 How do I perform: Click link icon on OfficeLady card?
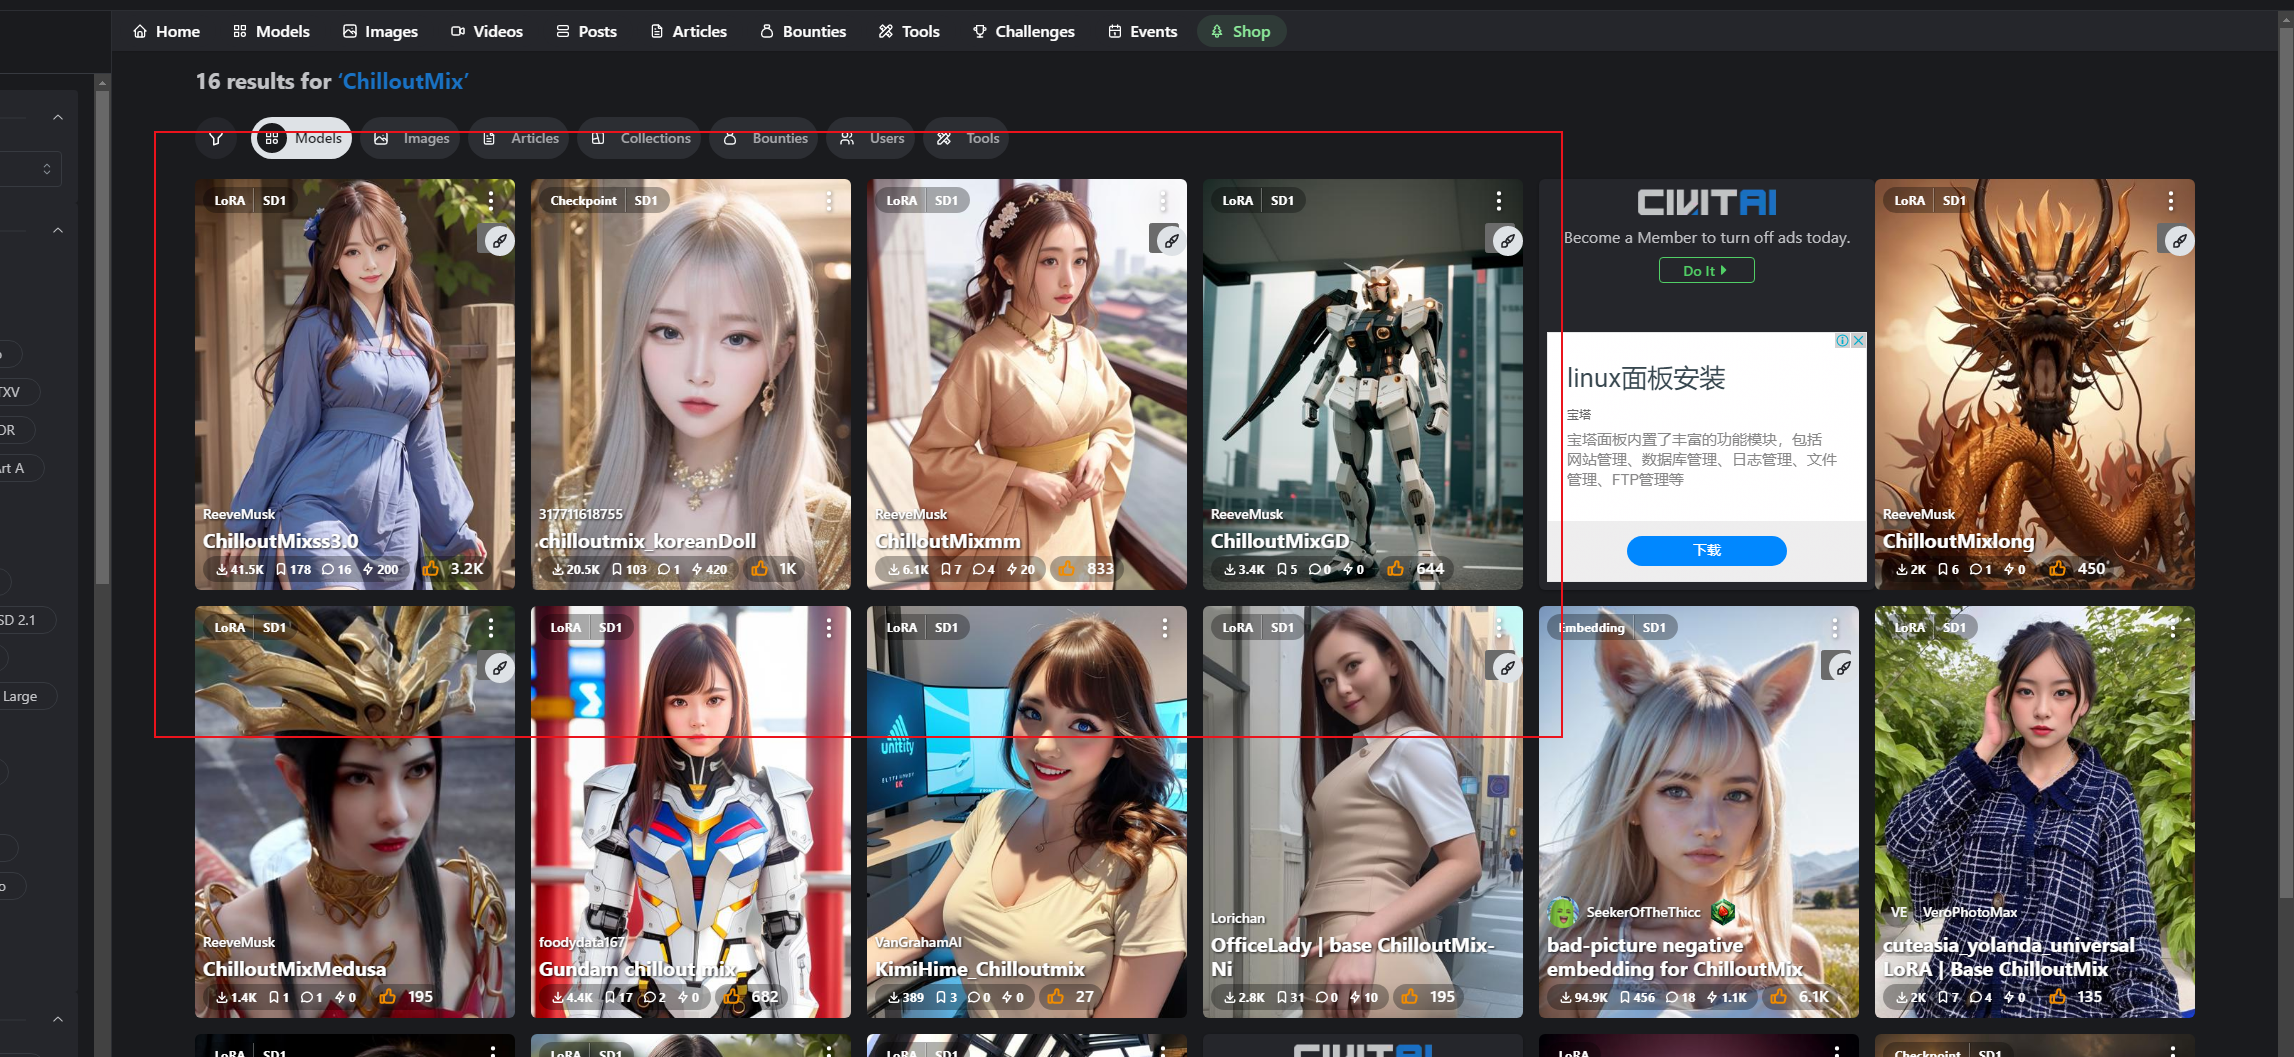coord(1507,667)
